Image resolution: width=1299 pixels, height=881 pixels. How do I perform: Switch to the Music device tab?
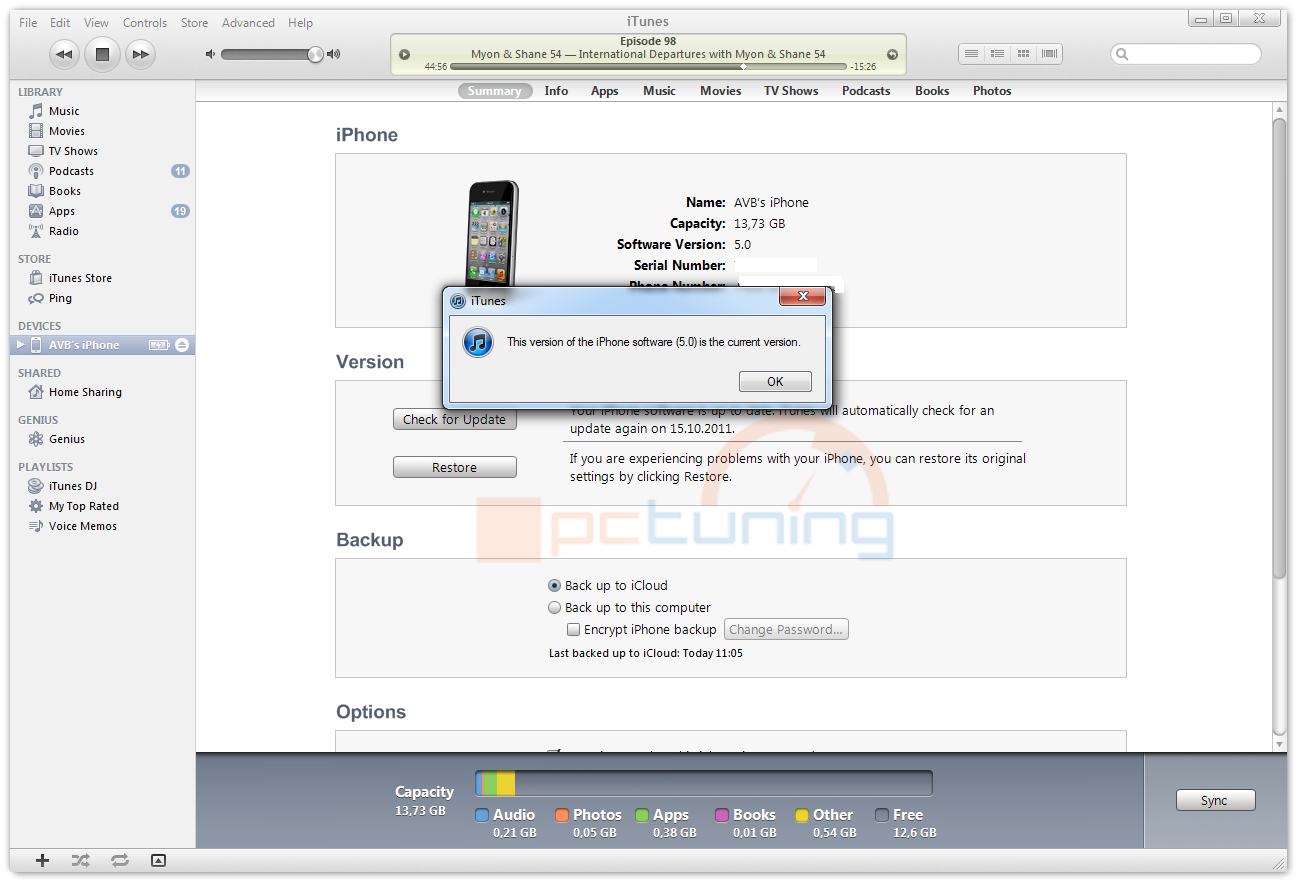659,91
